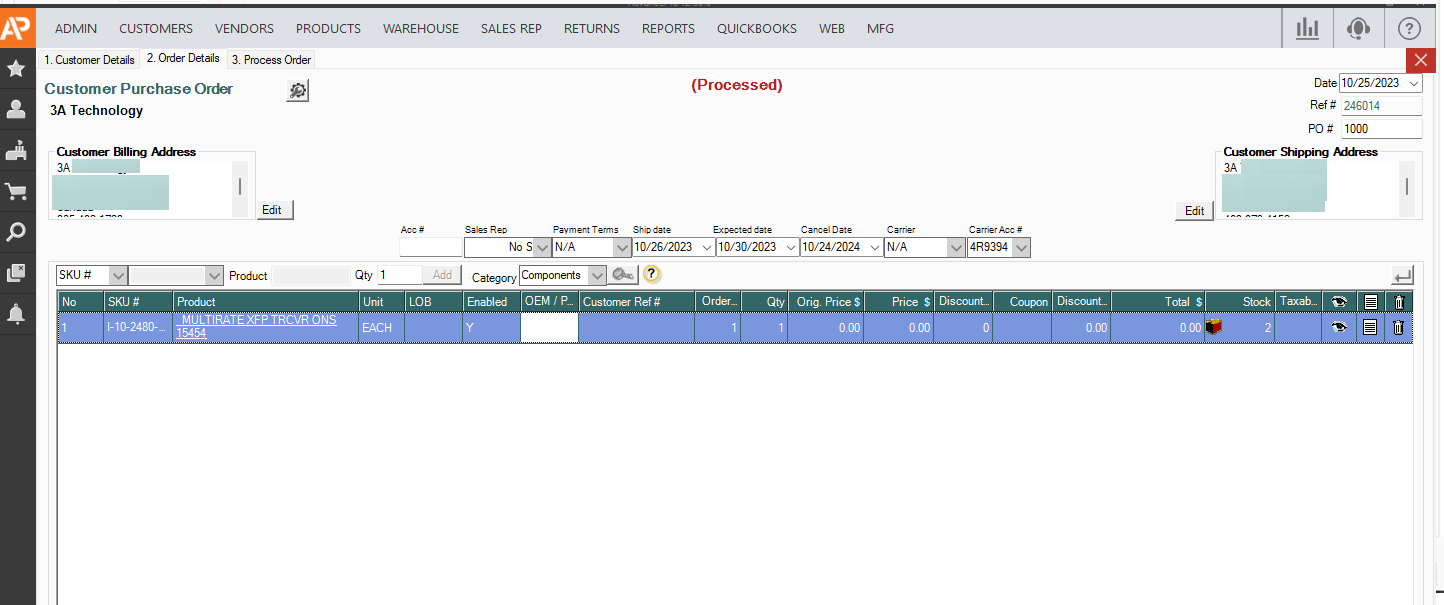Open the search magnifier in sidebar
The image size is (1444, 605).
point(16,232)
